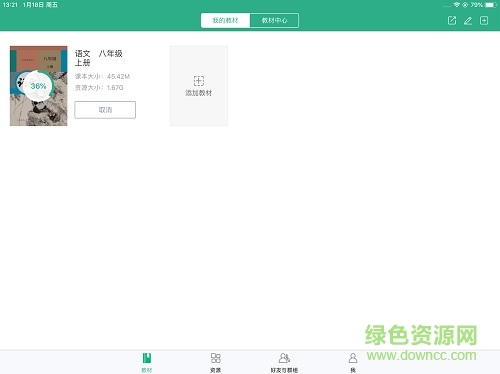Tap the dashed plus icon above 添加教材

point(199,81)
